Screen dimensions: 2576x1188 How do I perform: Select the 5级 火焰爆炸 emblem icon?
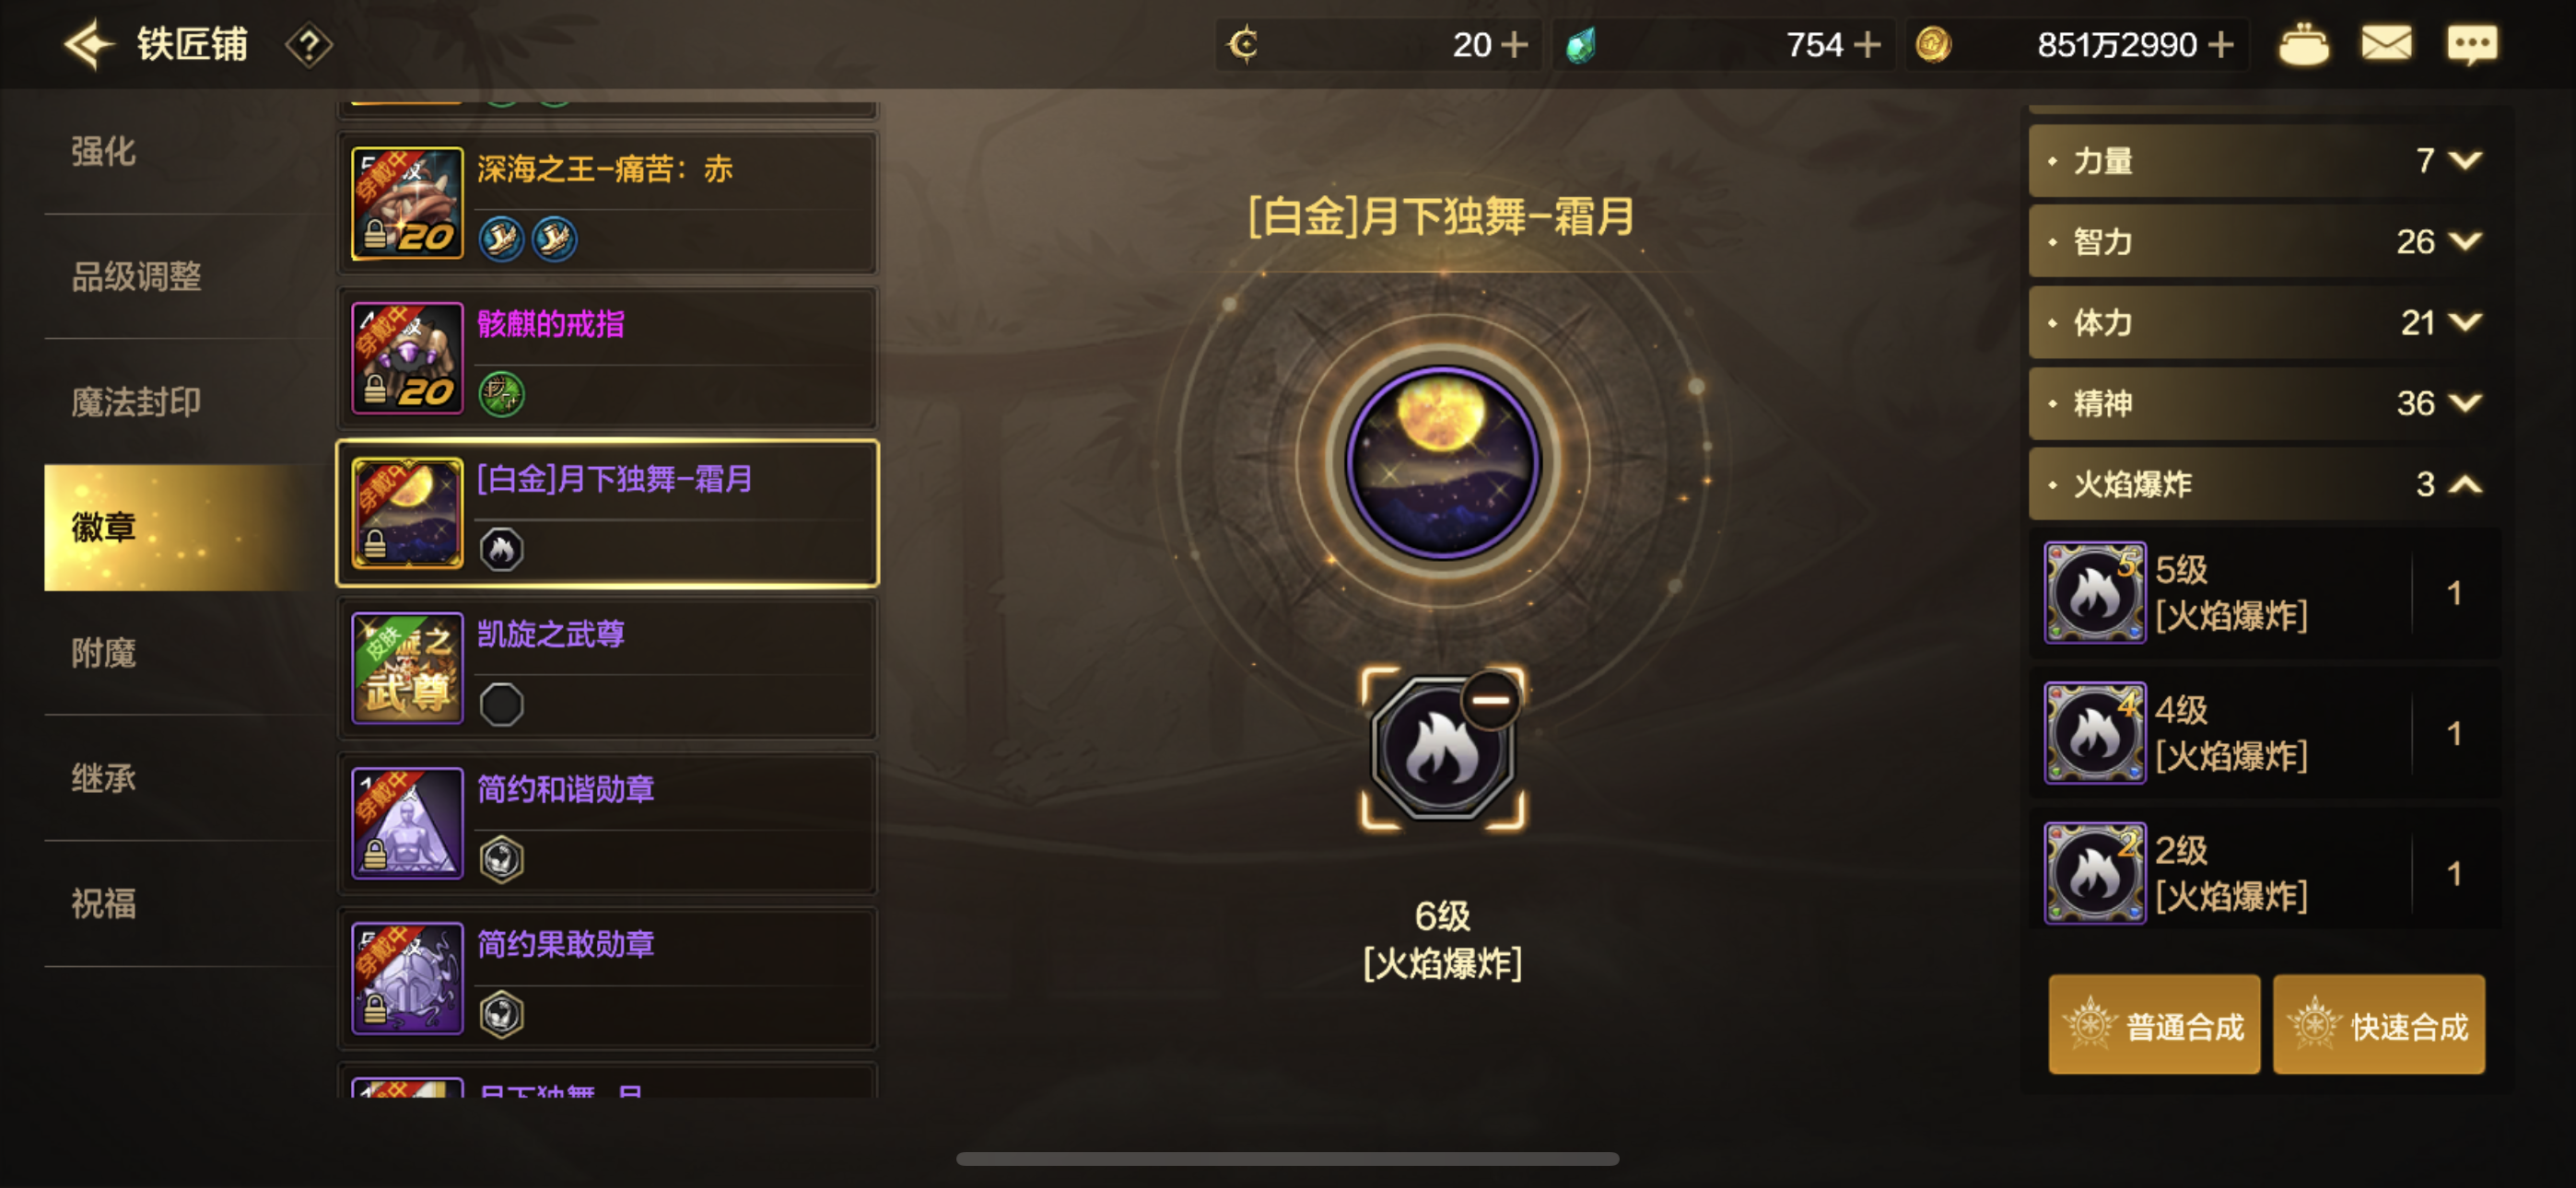2094,593
